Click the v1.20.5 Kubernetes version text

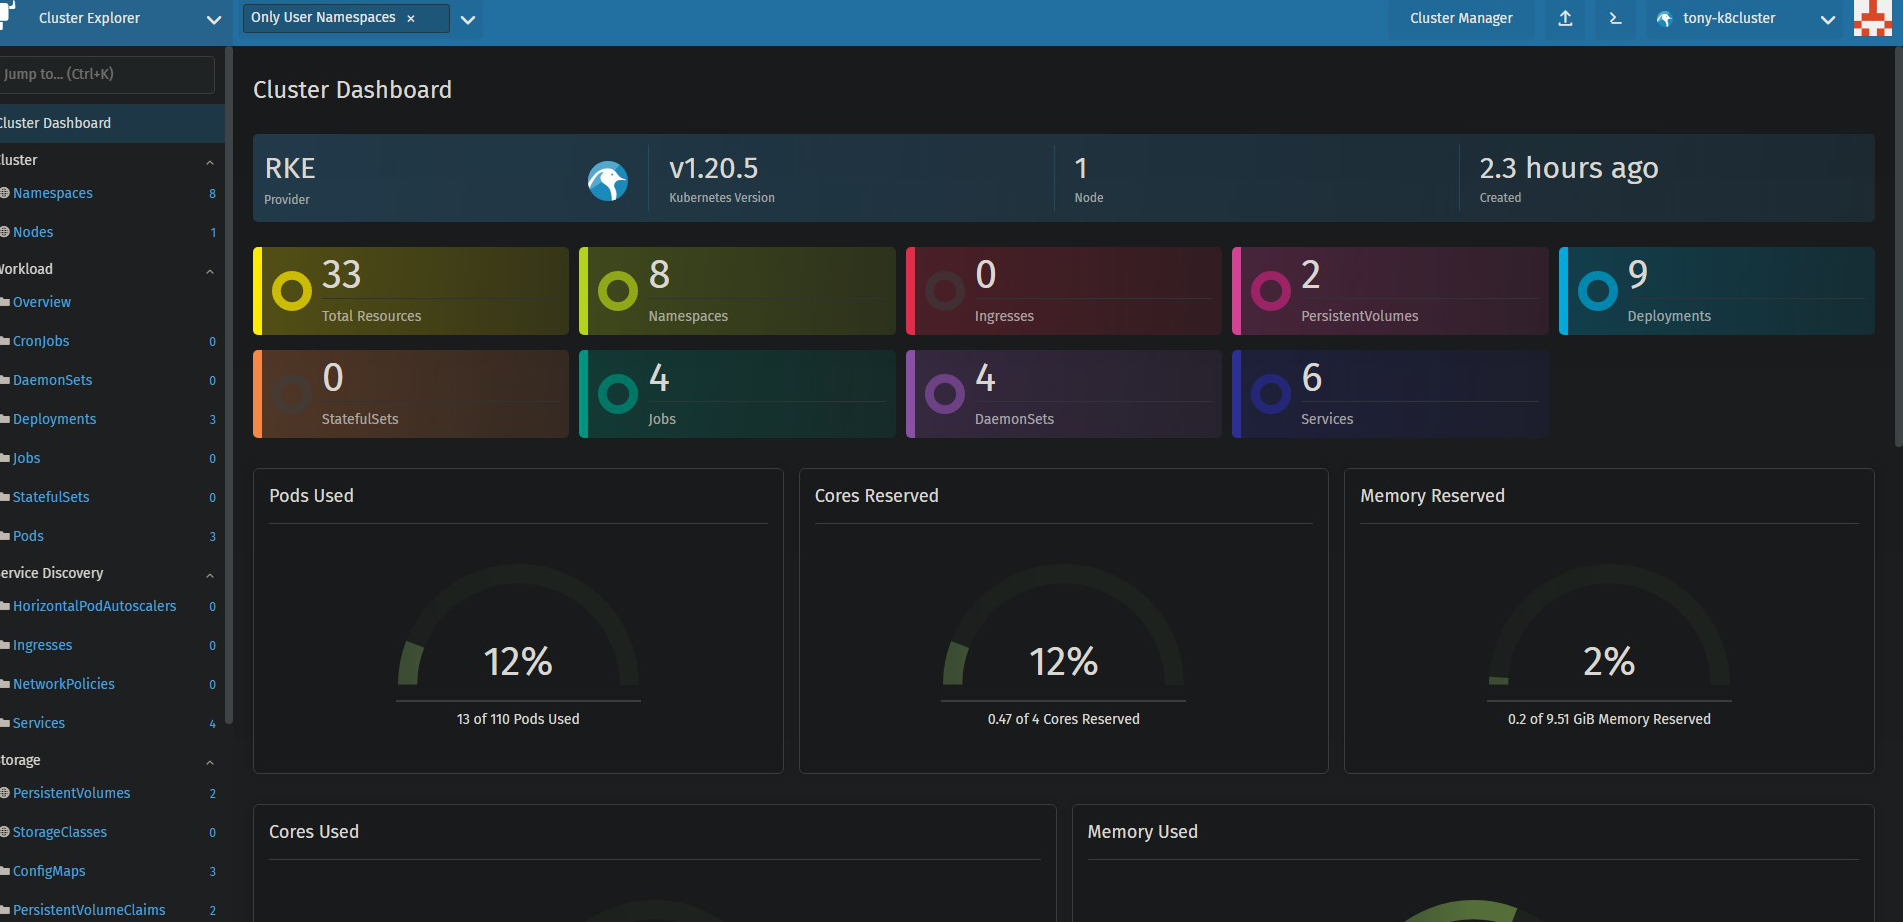tap(713, 168)
